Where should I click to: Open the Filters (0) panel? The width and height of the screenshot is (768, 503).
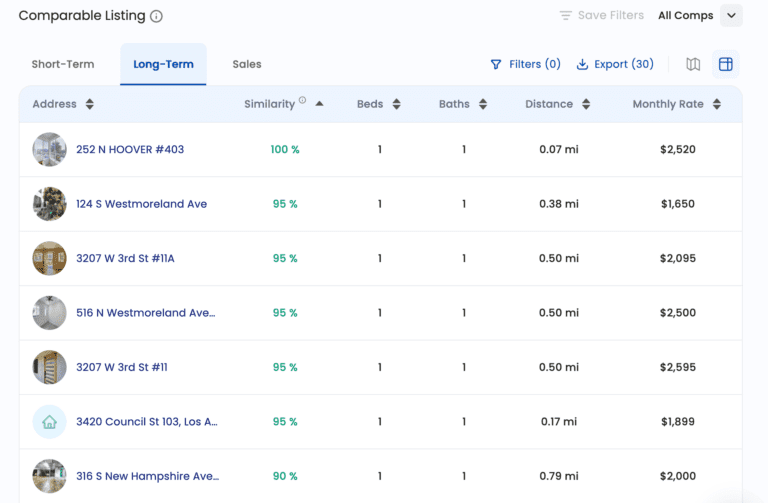coord(525,64)
